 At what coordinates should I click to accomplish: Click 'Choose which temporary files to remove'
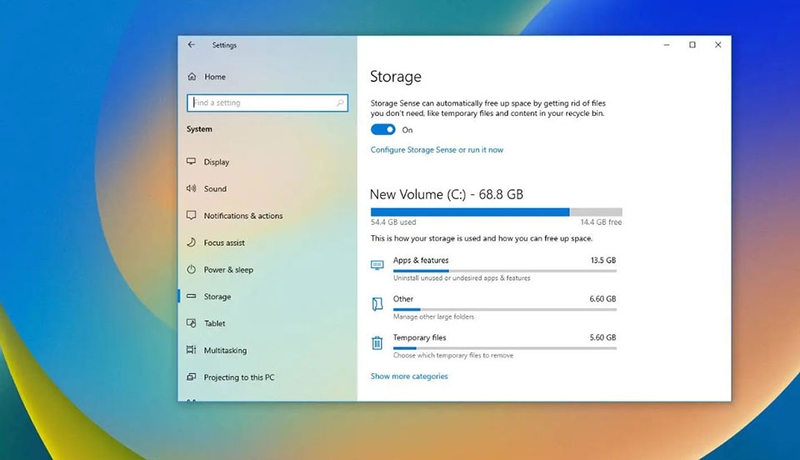[453, 355]
